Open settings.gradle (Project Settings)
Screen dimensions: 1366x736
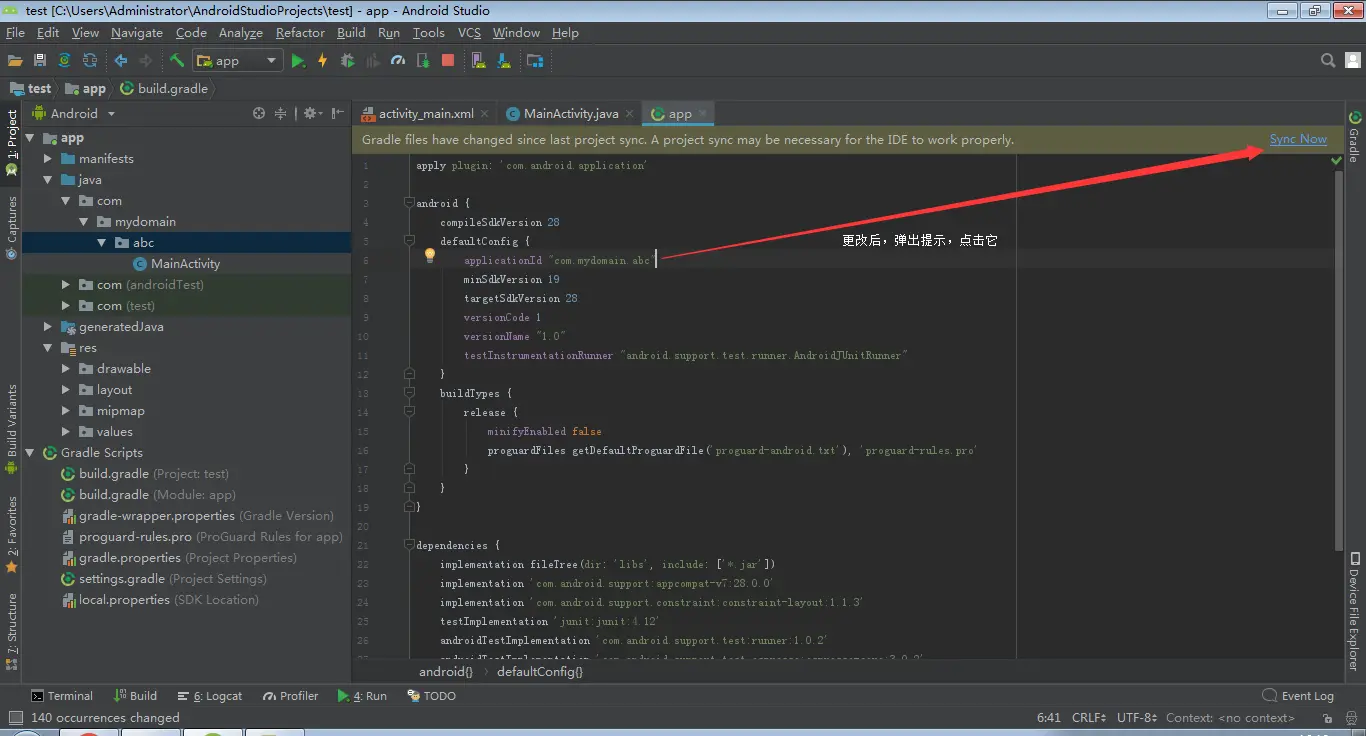click(x=163, y=579)
